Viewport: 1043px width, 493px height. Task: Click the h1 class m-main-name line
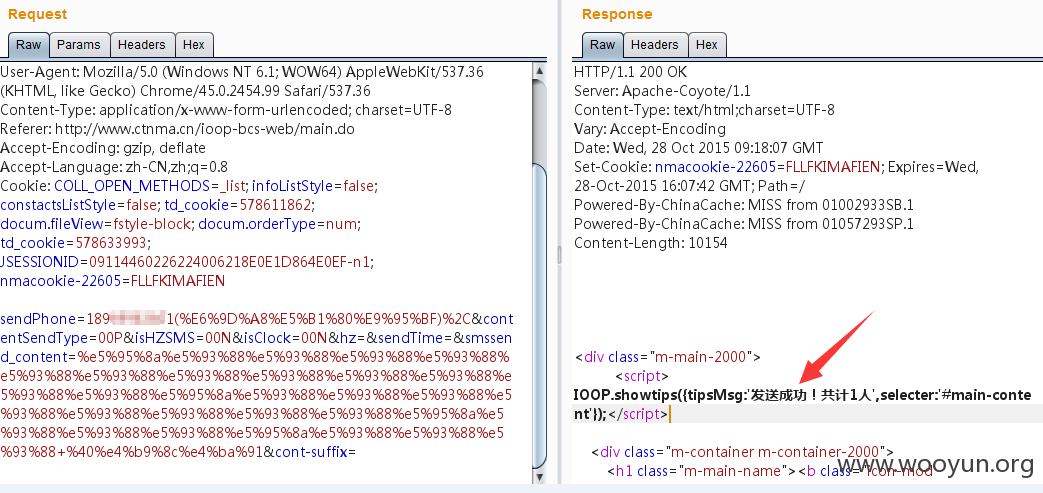click(x=772, y=471)
